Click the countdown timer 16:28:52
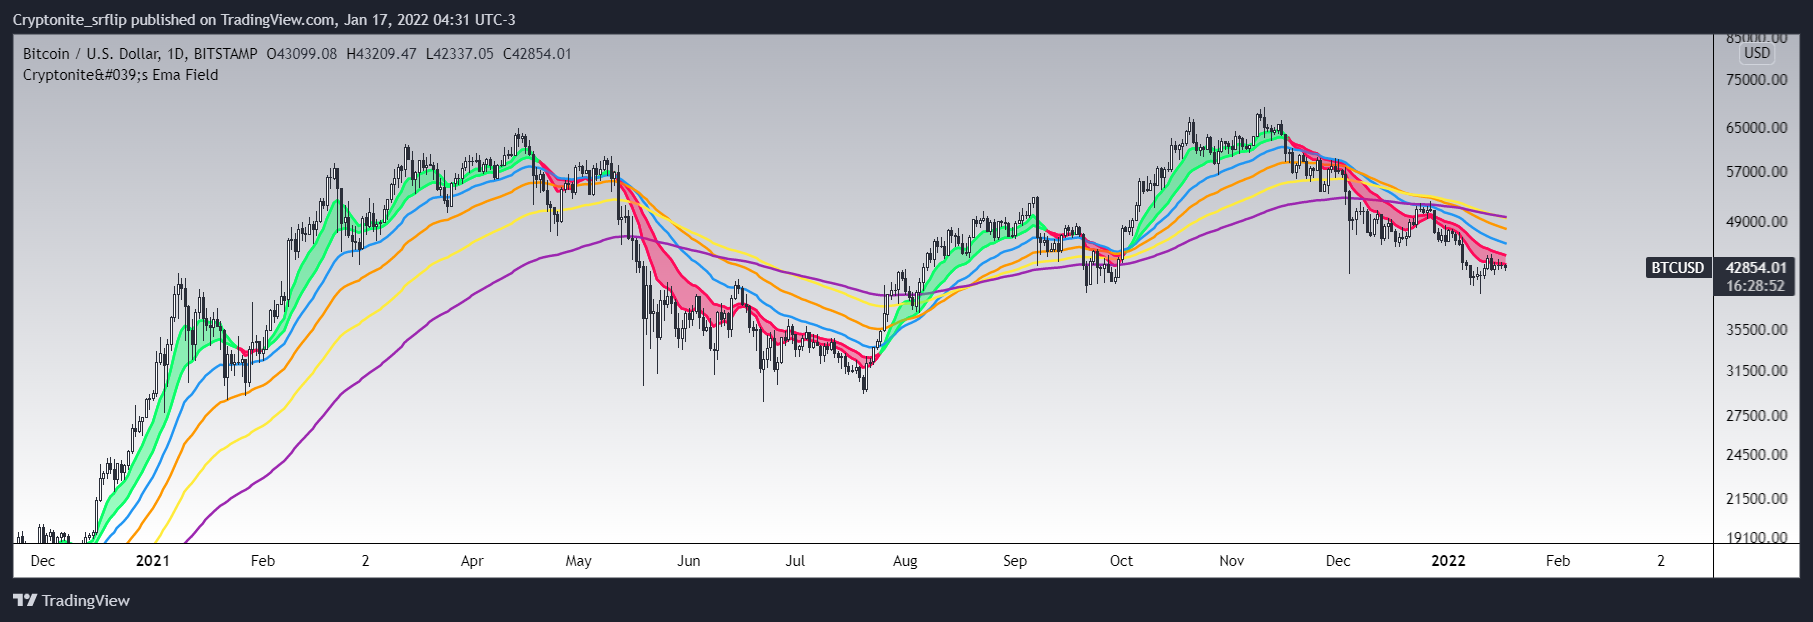This screenshot has width=1813, height=622. [x=1756, y=286]
